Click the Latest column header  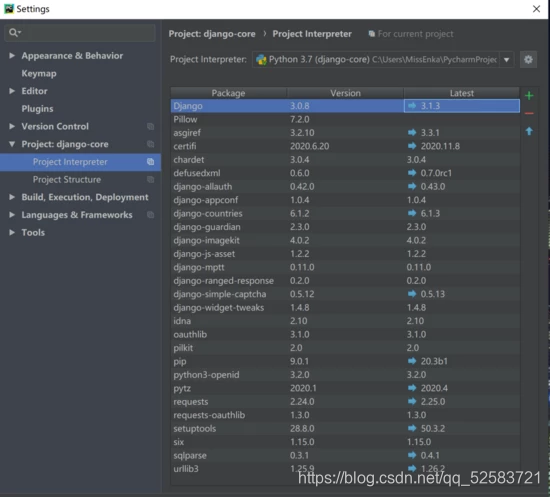point(462,93)
